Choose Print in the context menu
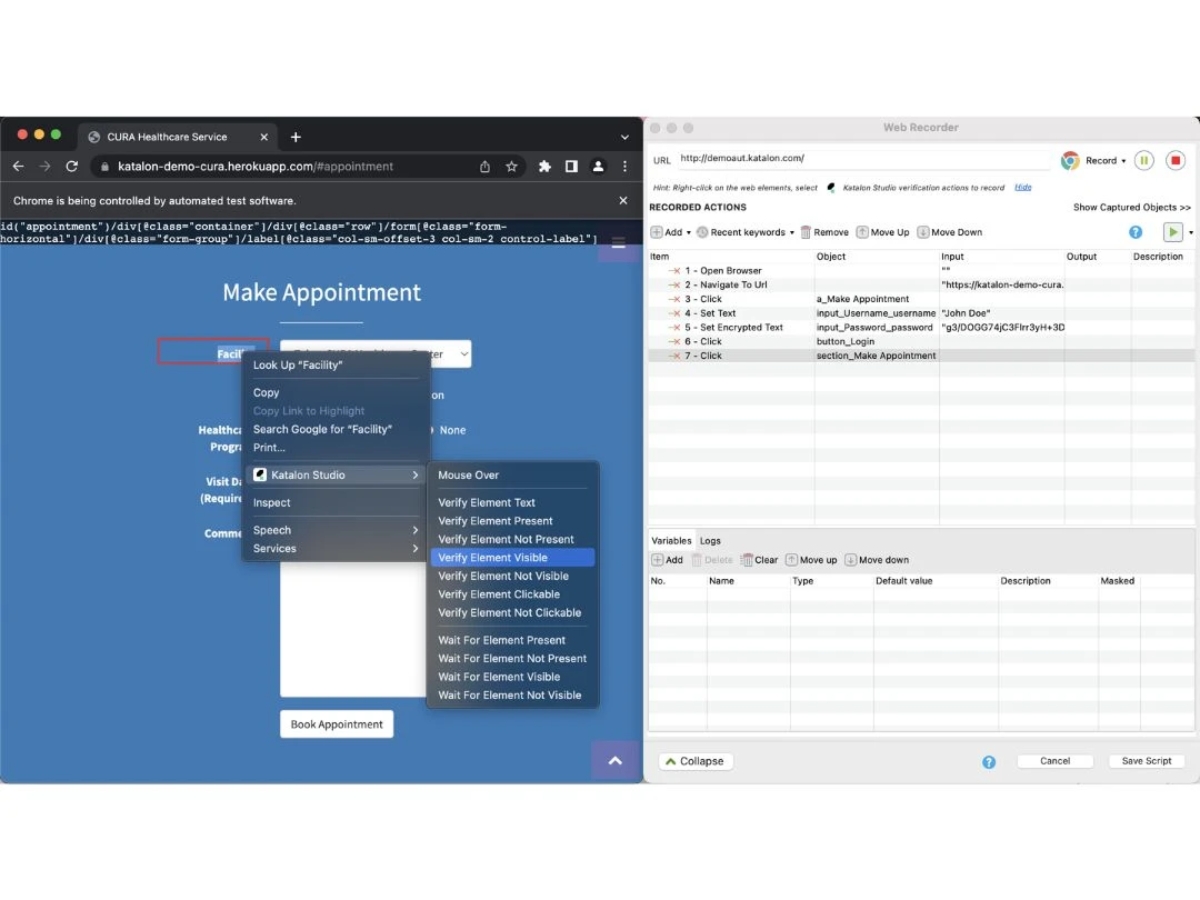Image resolution: width=1200 pixels, height=900 pixels. click(x=336, y=447)
